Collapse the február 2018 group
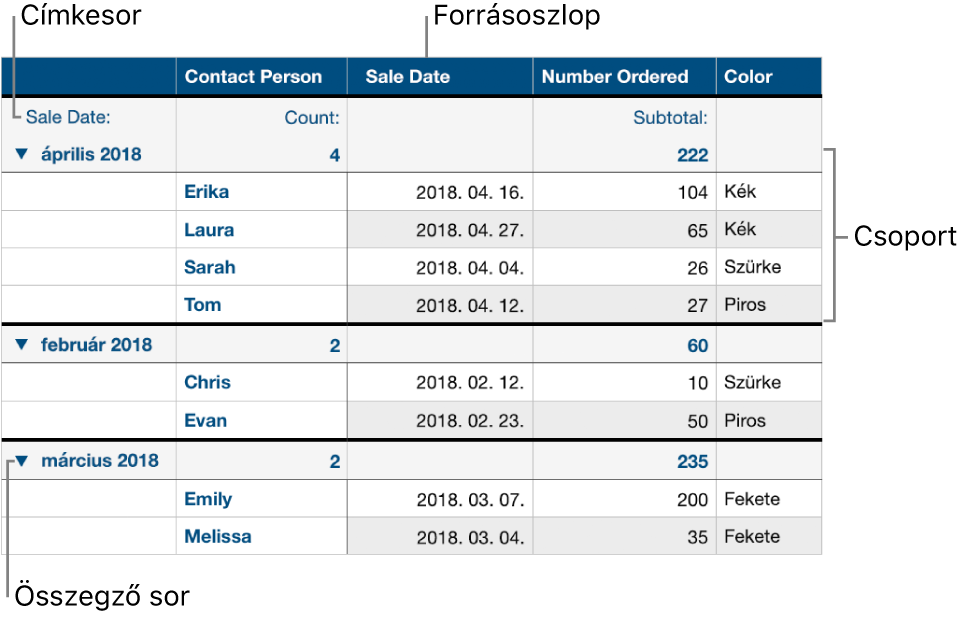 22,344
